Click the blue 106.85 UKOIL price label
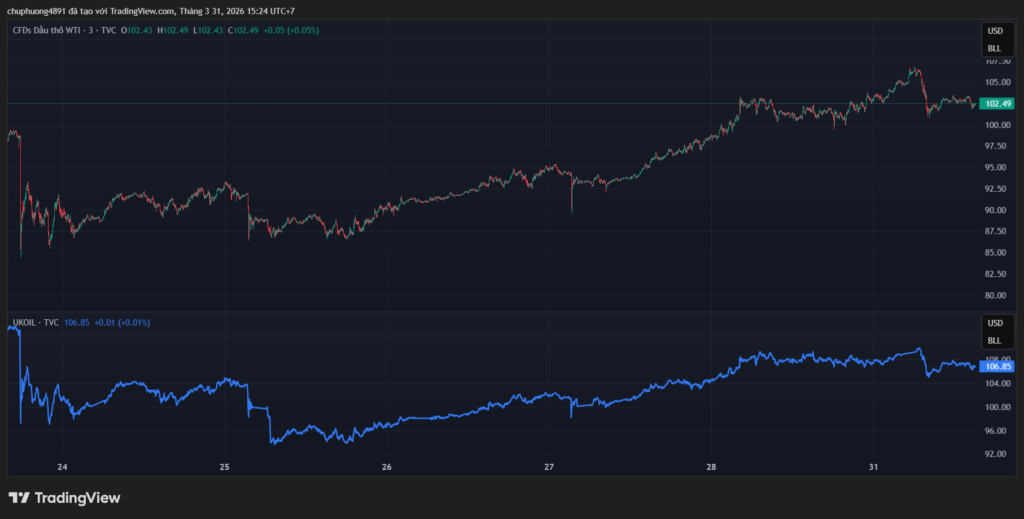 (998, 366)
